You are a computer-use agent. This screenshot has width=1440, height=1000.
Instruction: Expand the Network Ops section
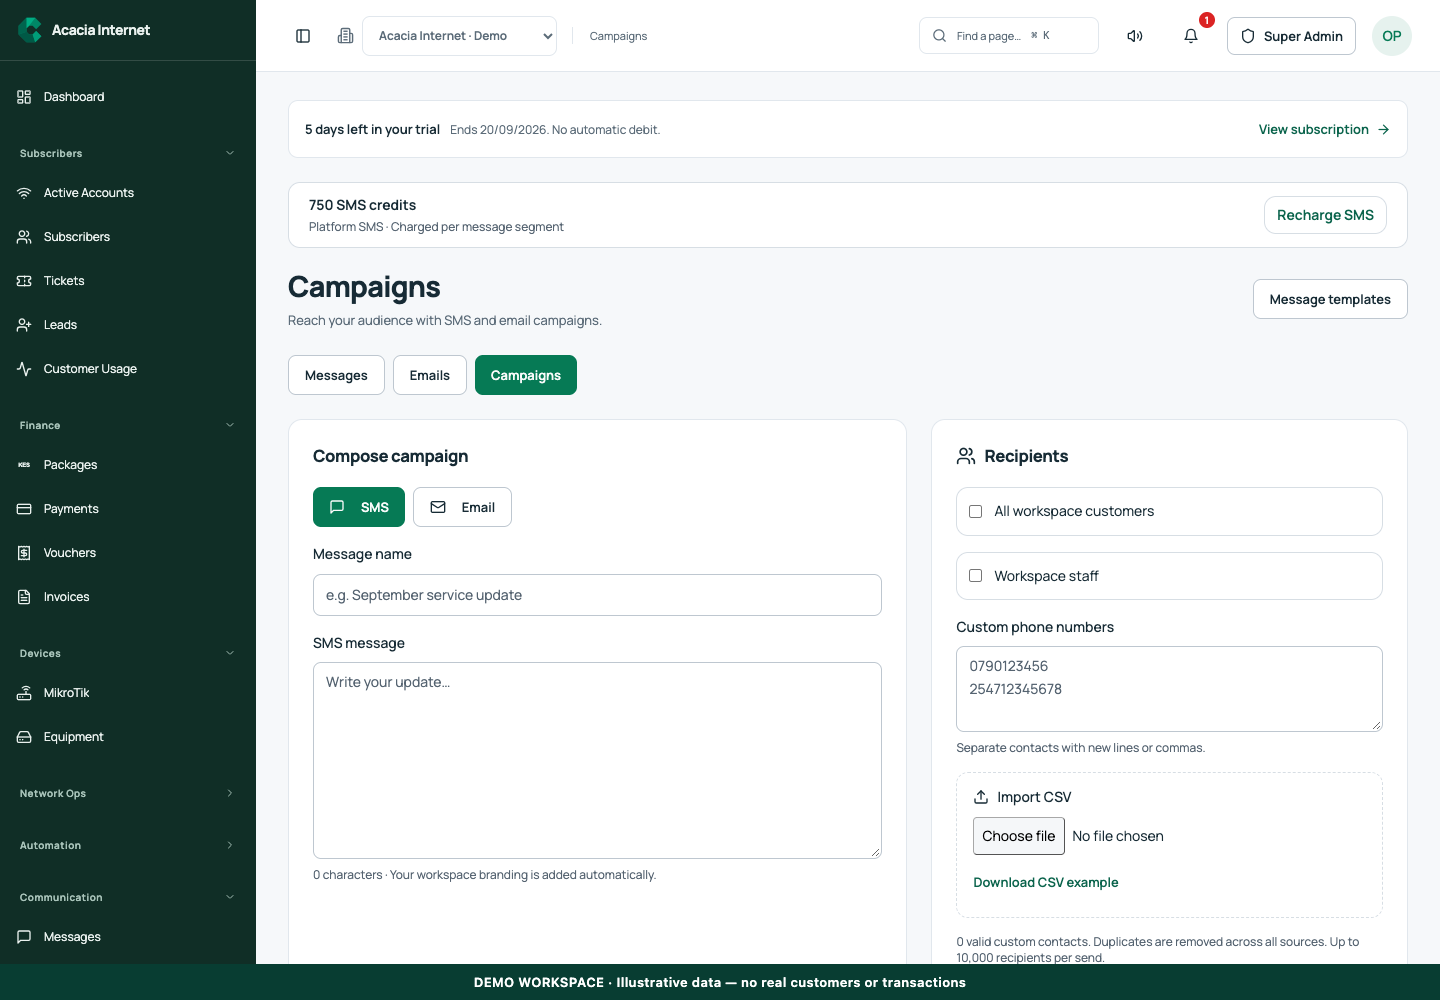(x=128, y=793)
